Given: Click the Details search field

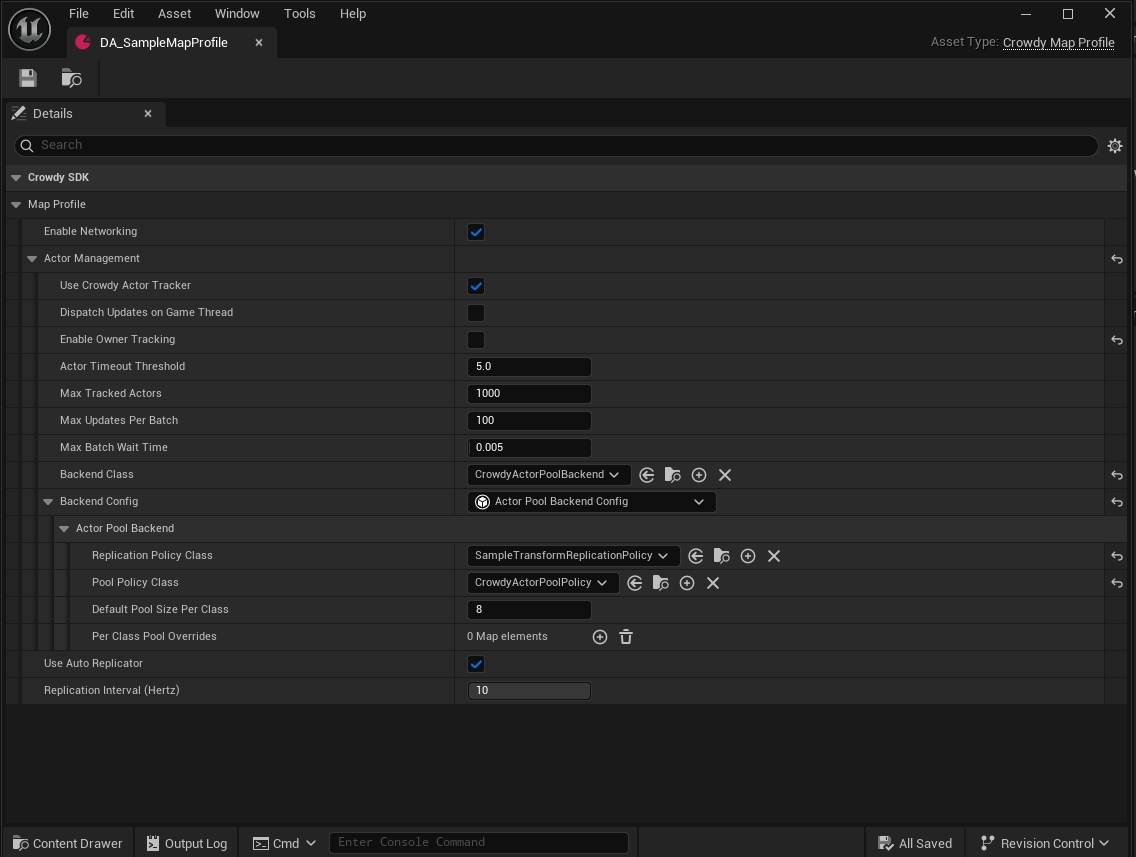Looking at the screenshot, I should [556, 146].
